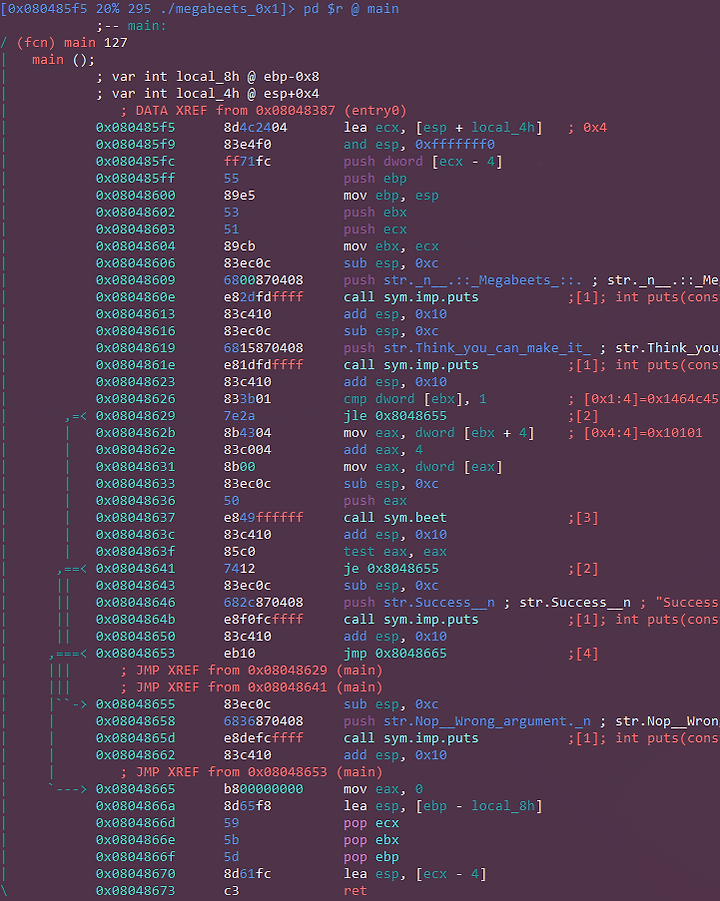Click the 'mov eax, 0' instruction
Image resolution: width=720 pixels, height=901 pixels.
(383, 789)
